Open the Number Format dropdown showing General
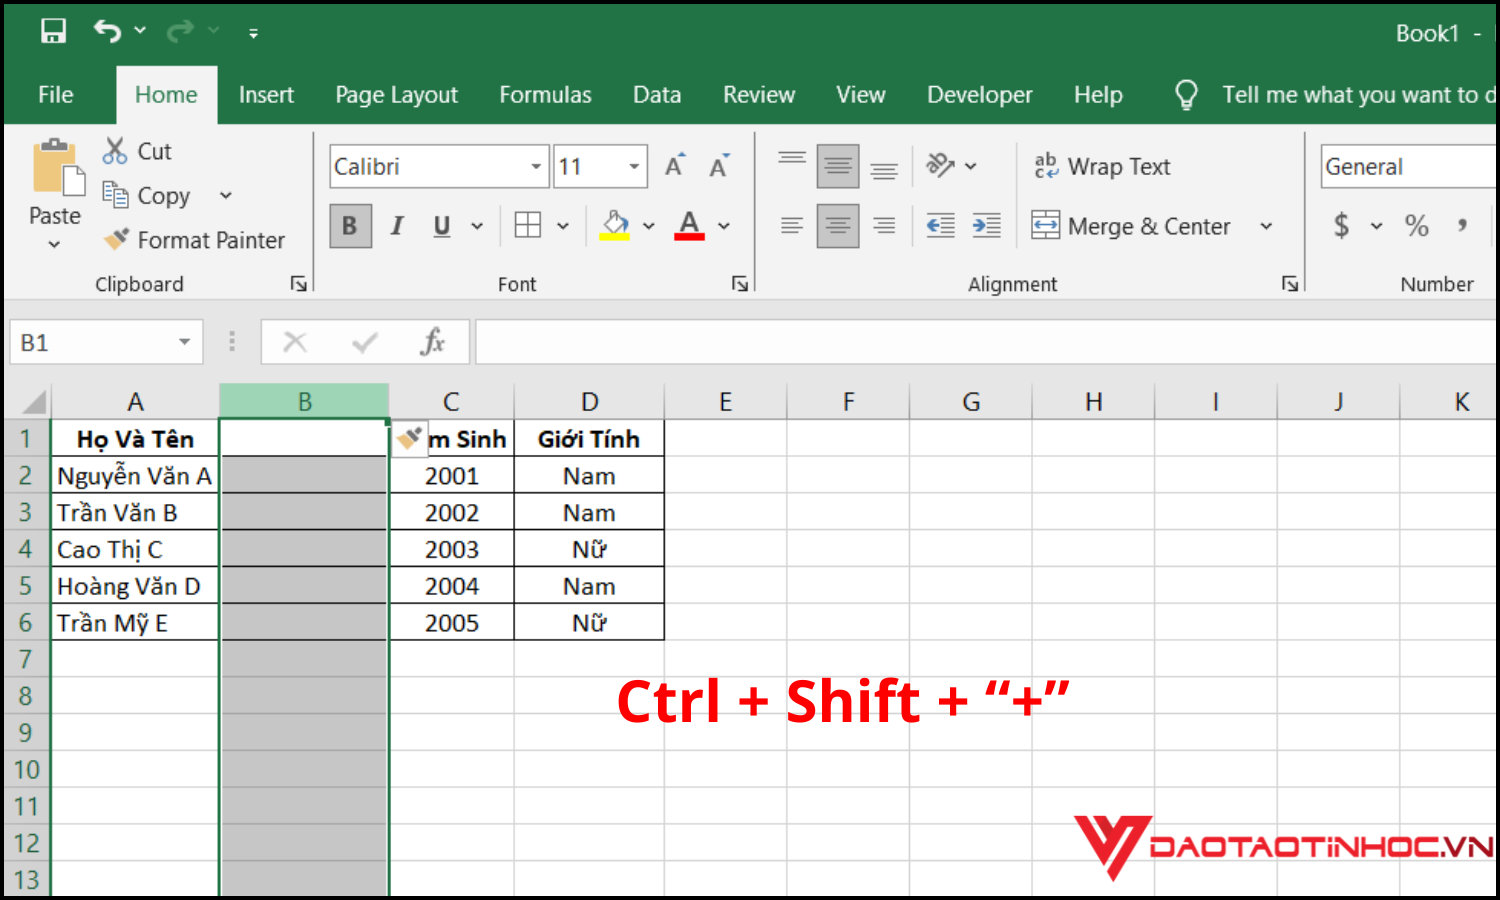Viewport: 1500px width, 900px height. click(1407, 166)
